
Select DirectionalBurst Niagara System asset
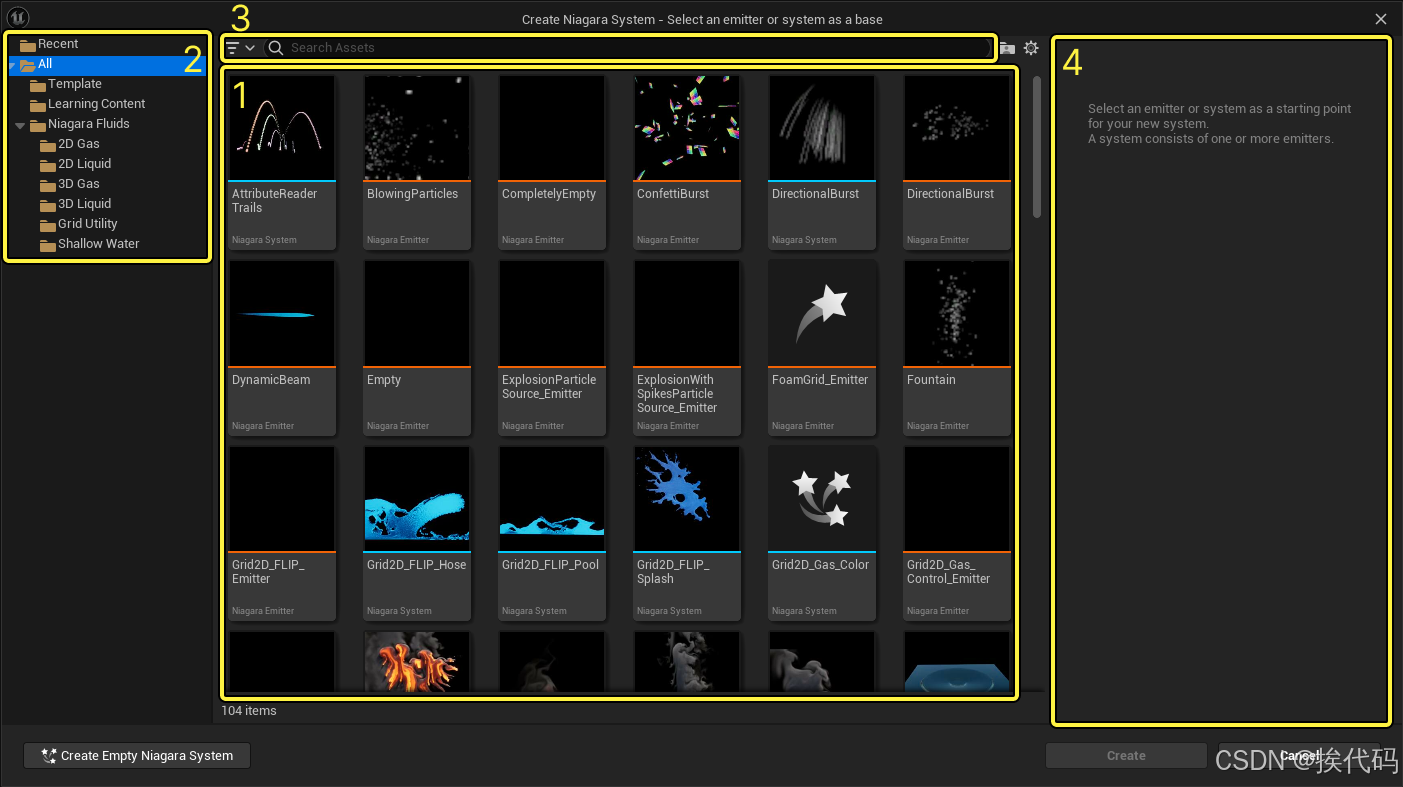click(x=822, y=162)
